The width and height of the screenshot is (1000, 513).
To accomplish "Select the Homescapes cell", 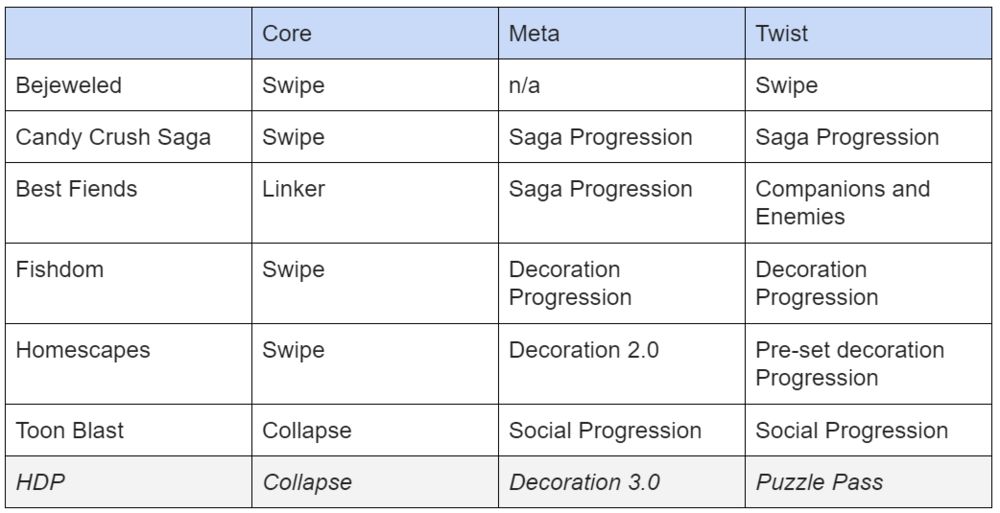I will tap(128, 364).
